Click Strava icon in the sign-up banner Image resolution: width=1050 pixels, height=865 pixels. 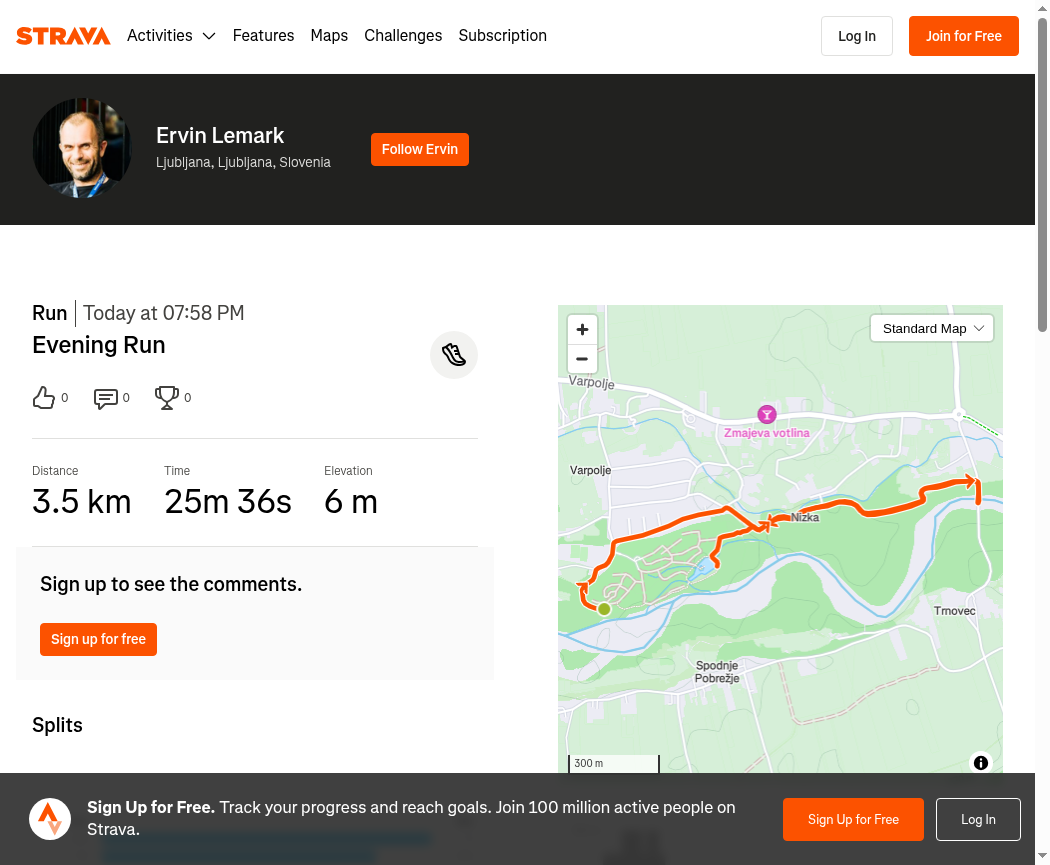[x=50, y=819]
